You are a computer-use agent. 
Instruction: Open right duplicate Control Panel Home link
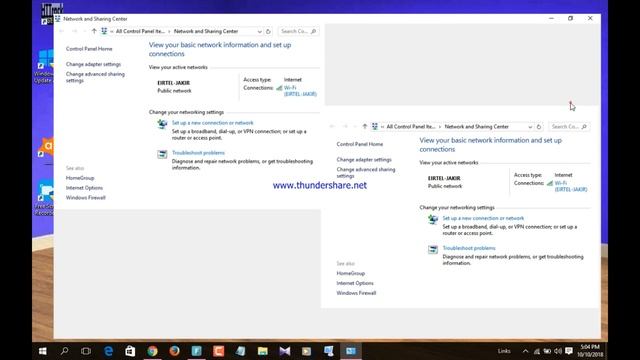pos(360,144)
